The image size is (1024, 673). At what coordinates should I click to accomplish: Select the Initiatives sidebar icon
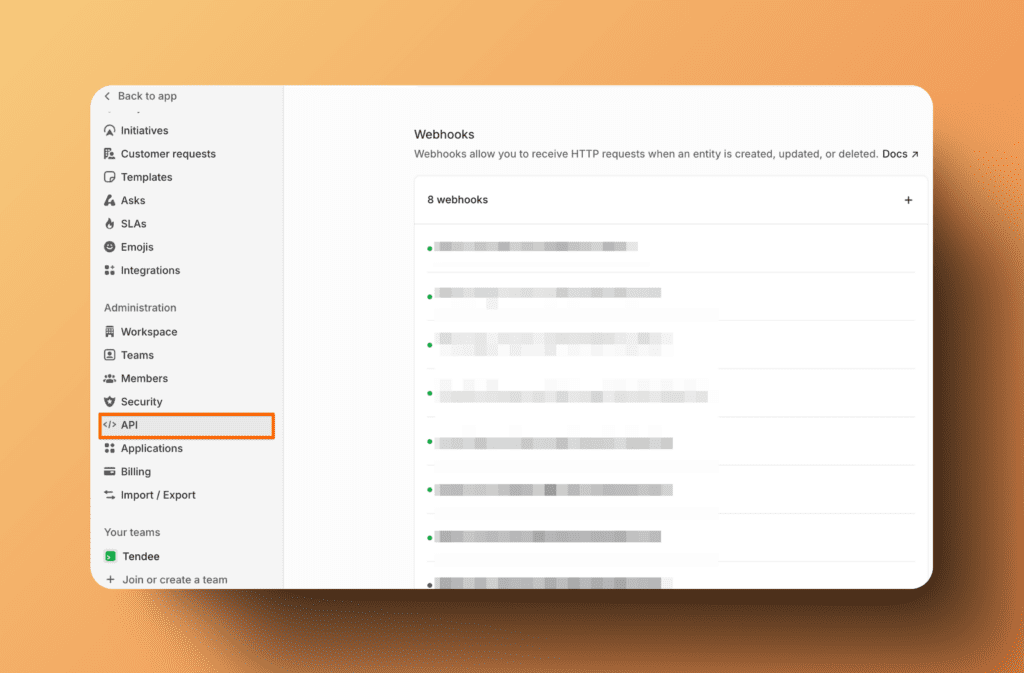(x=110, y=130)
